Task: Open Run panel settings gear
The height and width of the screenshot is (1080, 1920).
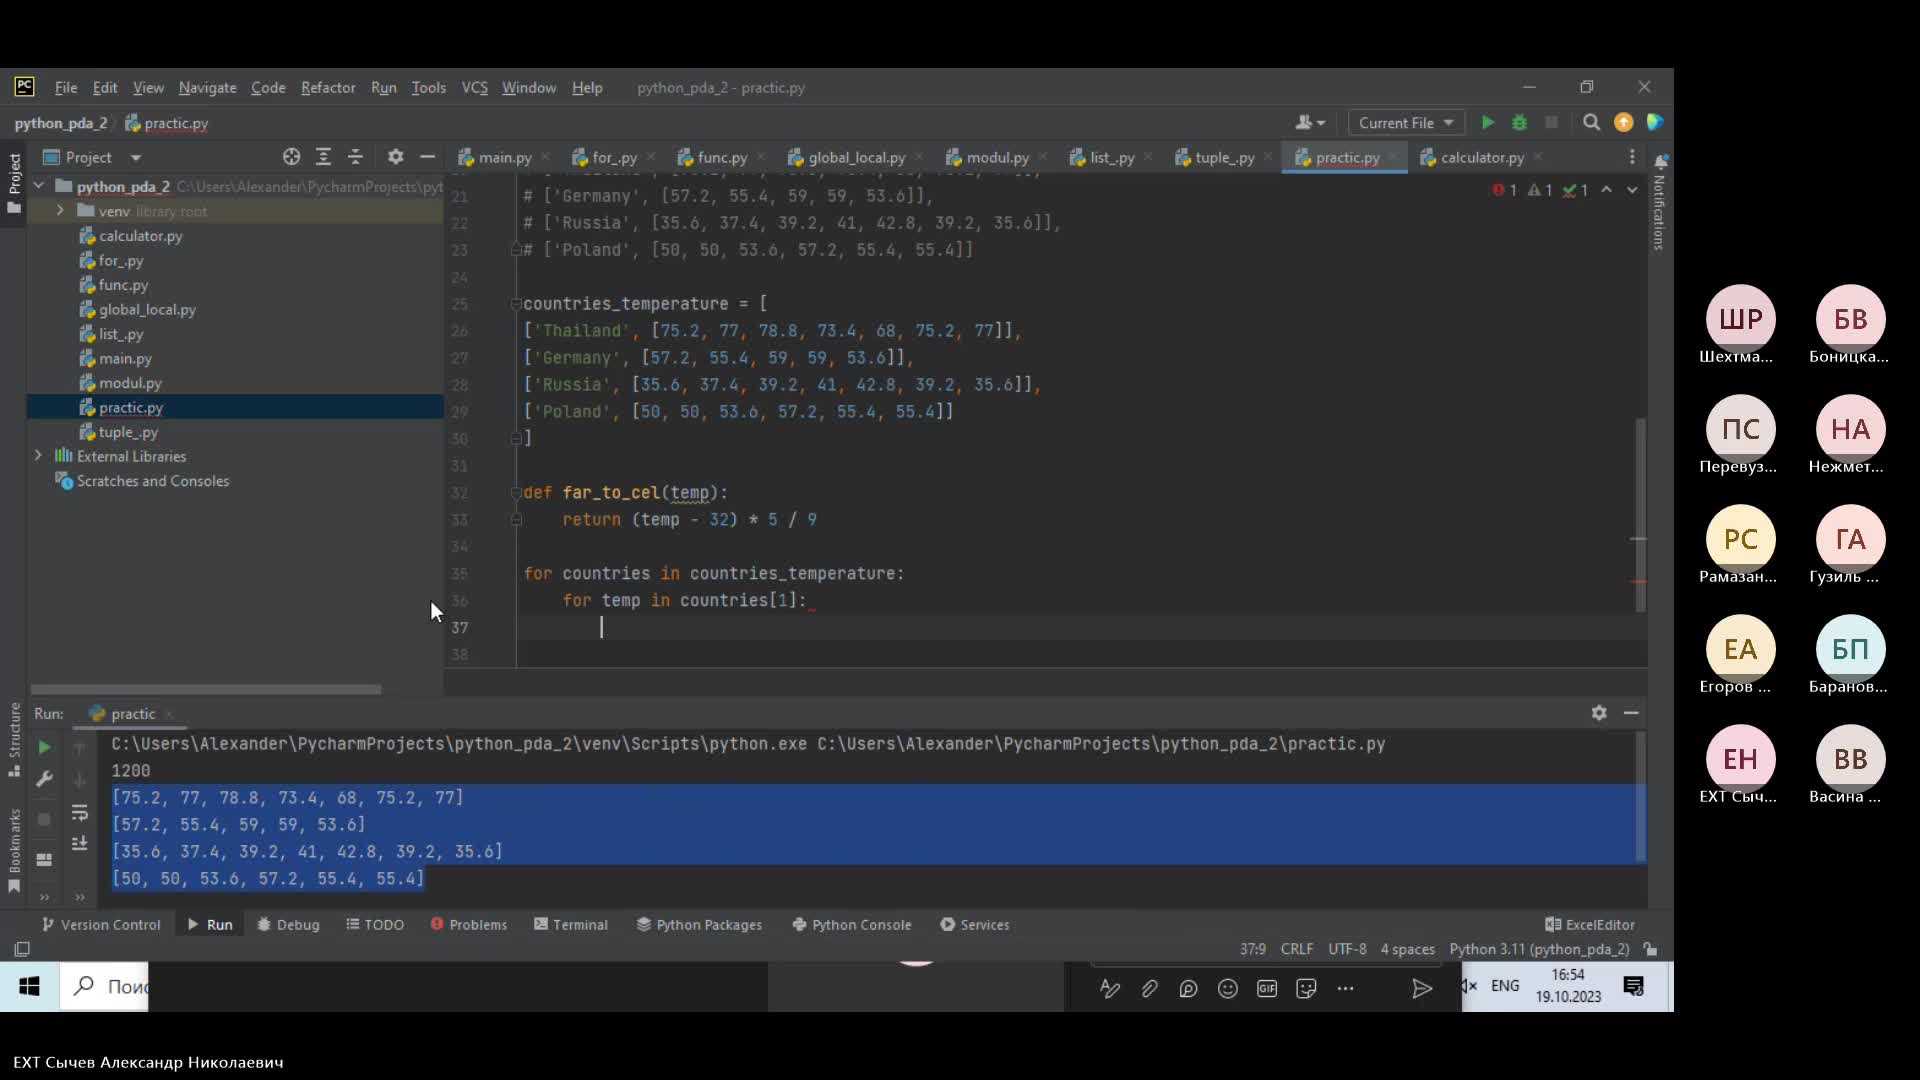Action: (1599, 713)
